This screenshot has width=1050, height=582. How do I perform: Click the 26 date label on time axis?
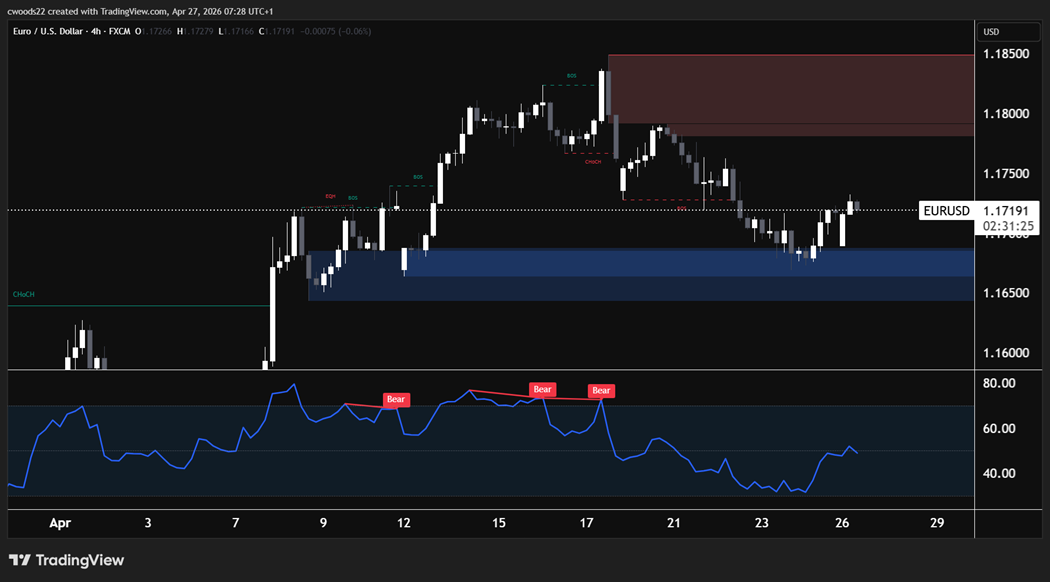(x=843, y=523)
